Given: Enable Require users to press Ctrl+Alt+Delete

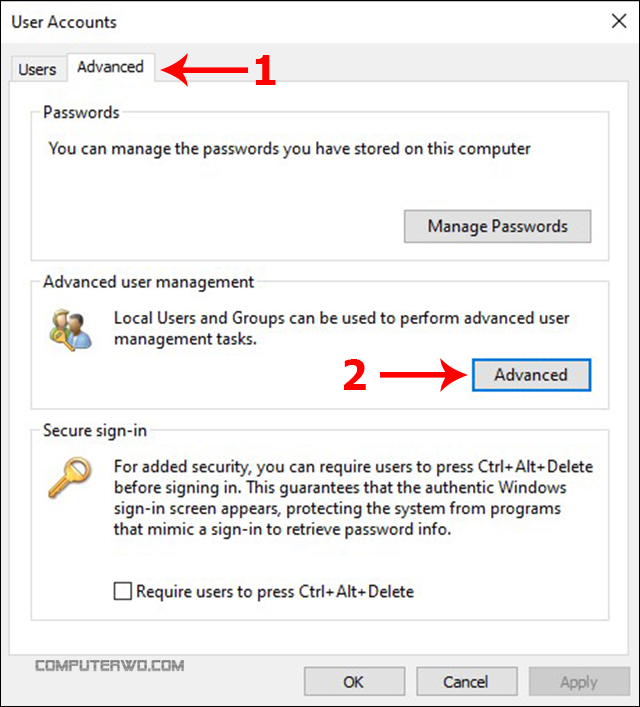Looking at the screenshot, I should pos(123,591).
